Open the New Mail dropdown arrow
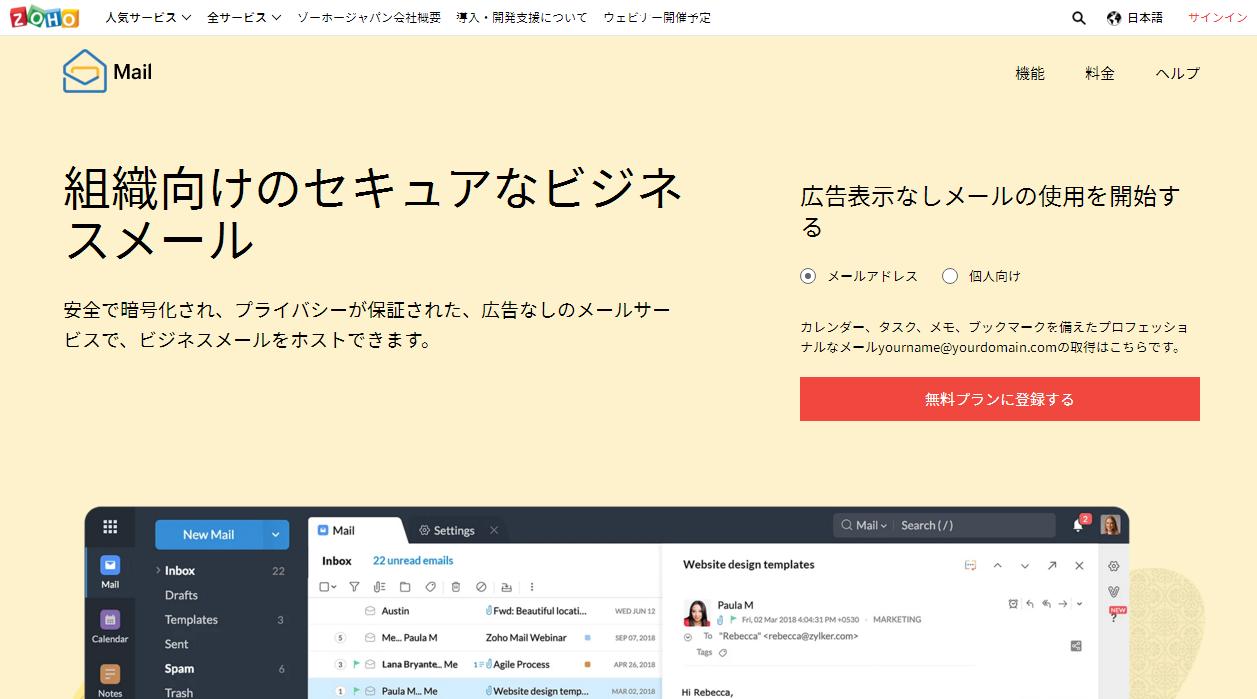 (x=276, y=535)
